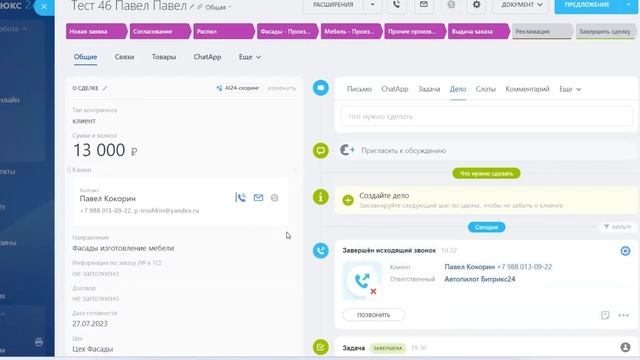Click the green plus Создайте дело icon
The image size is (640, 360).
(348, 200)
